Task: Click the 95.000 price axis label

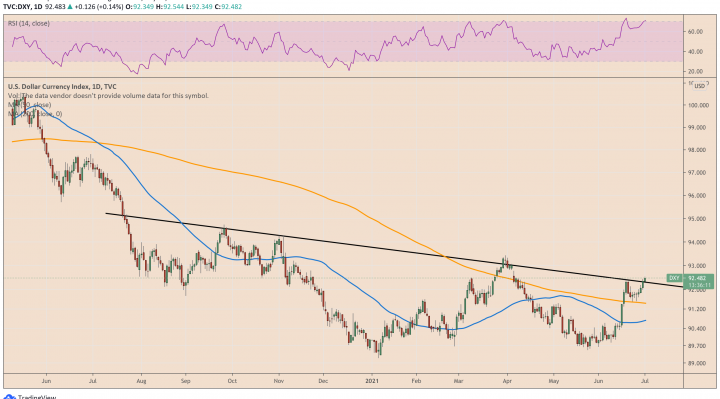Action: point(698,219)
